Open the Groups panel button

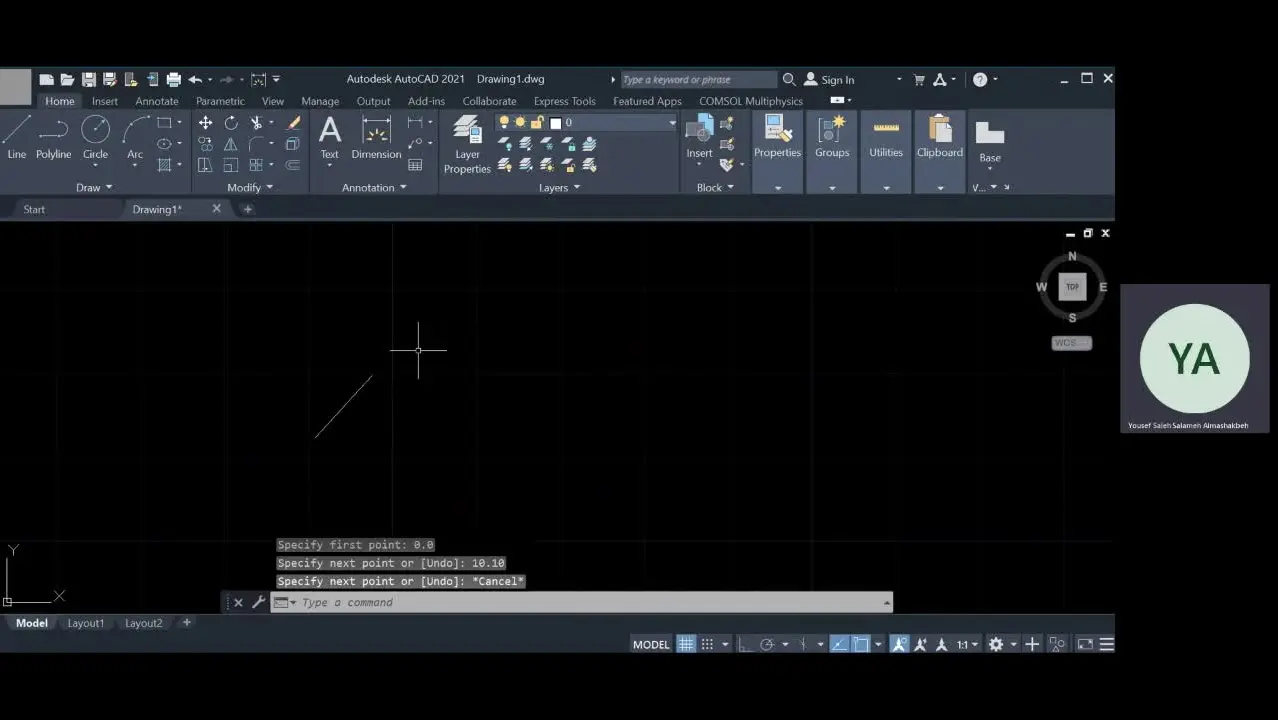832,137
